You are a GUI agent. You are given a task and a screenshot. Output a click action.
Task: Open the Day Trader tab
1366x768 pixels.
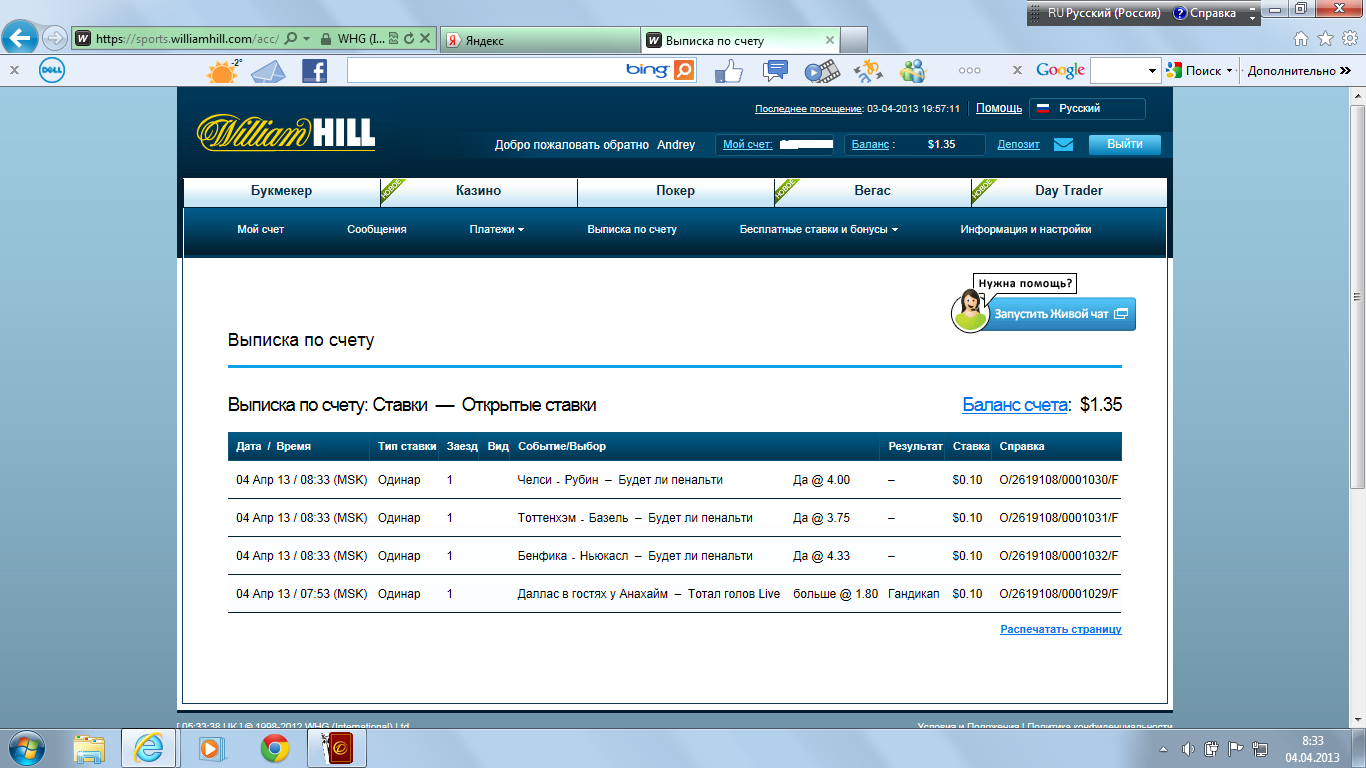pyautogui.click(x=1068, y=191)
